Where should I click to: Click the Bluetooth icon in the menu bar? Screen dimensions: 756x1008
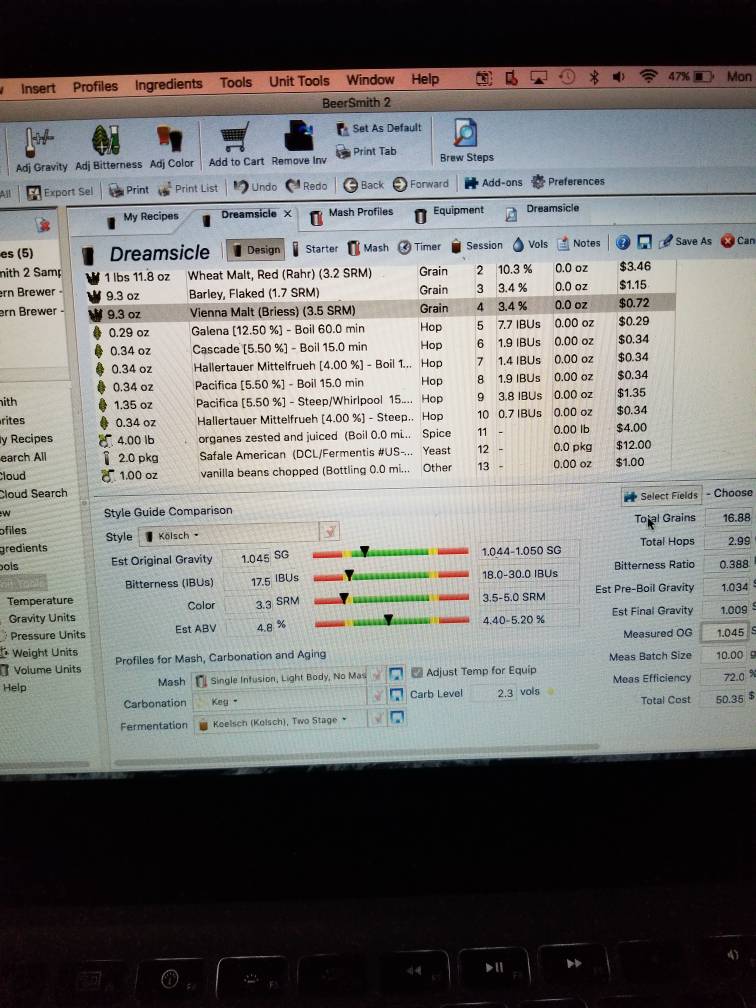[x=594, y=77]
